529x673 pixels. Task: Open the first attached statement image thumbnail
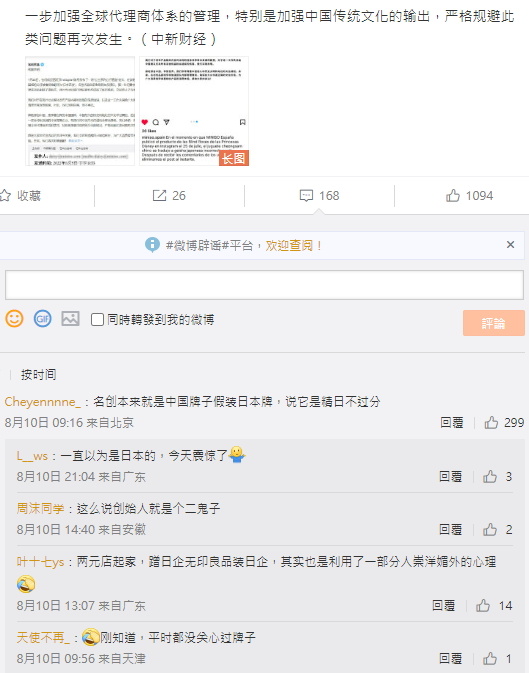coord(80,111)
